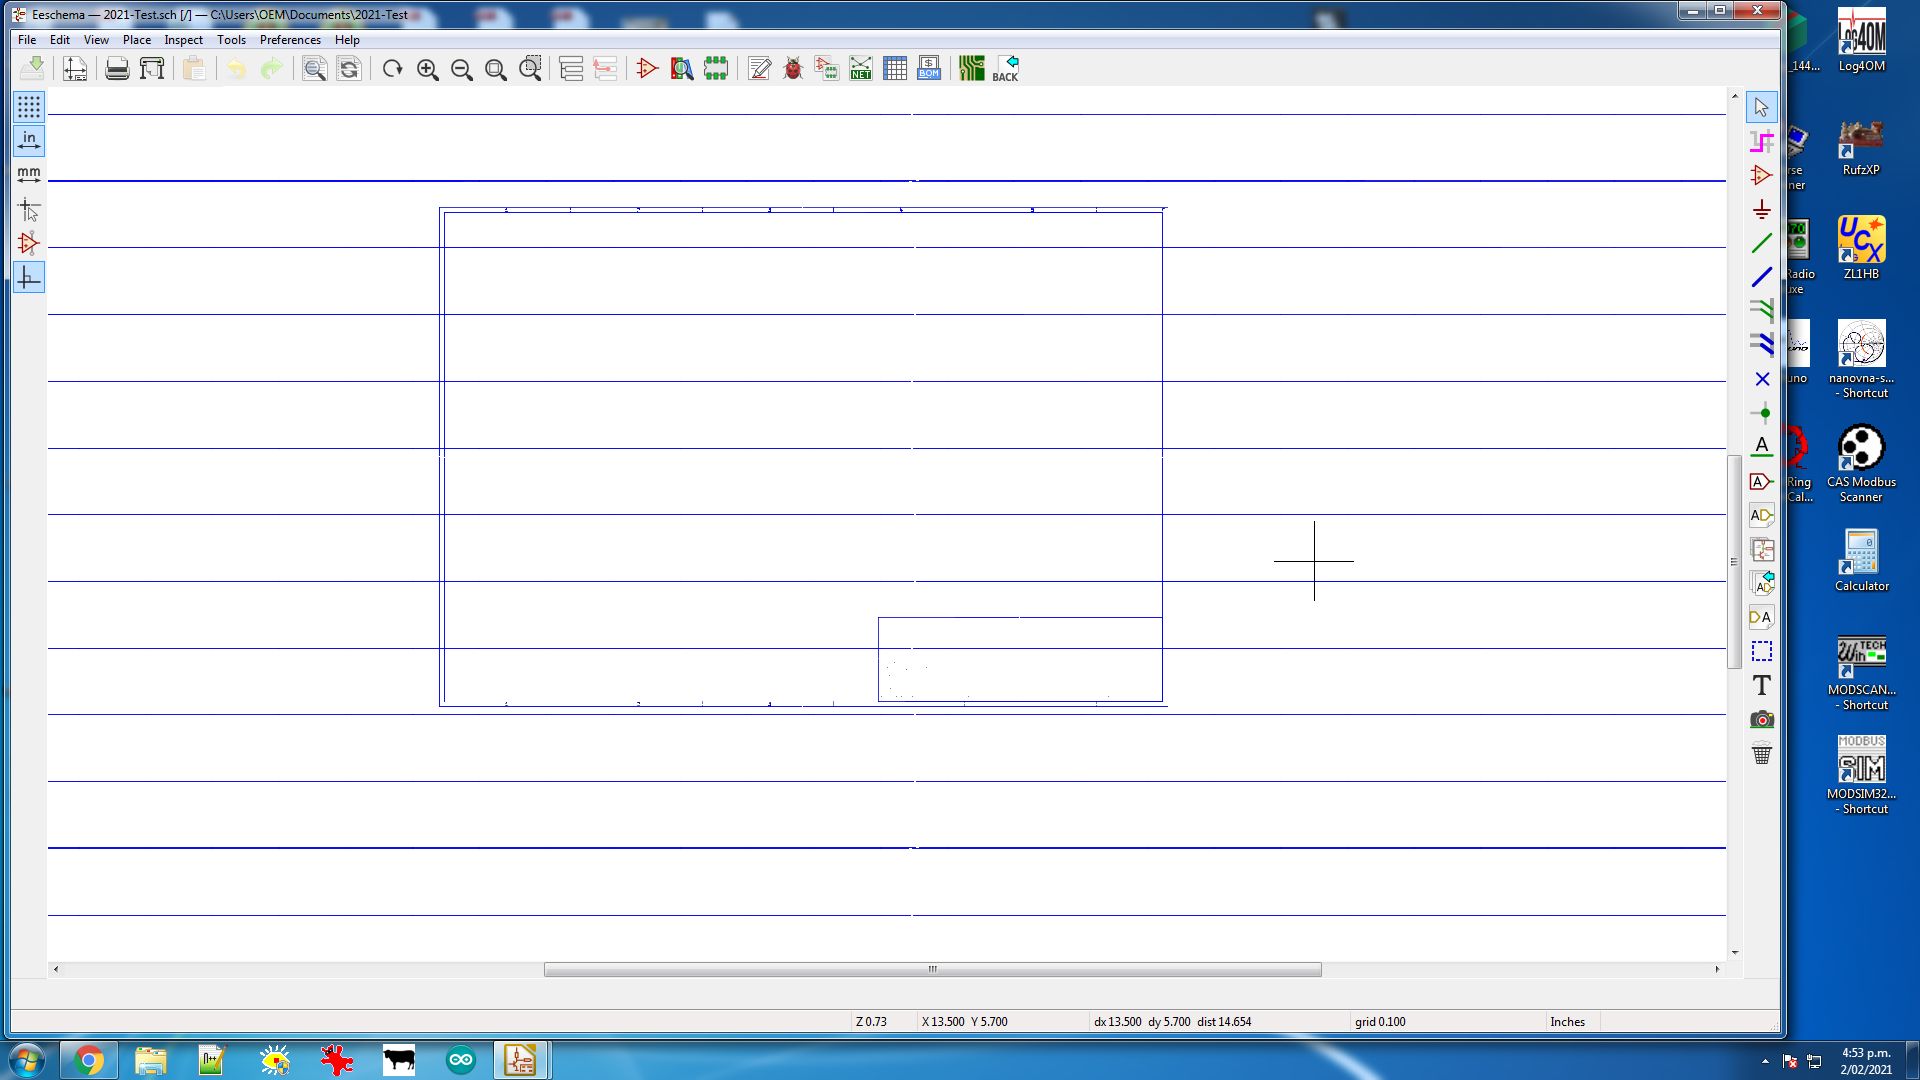Click the 'Z 0.73' zoom status text
The height and width of the screenshot is (1080, 1920).
click(871, 1022)
